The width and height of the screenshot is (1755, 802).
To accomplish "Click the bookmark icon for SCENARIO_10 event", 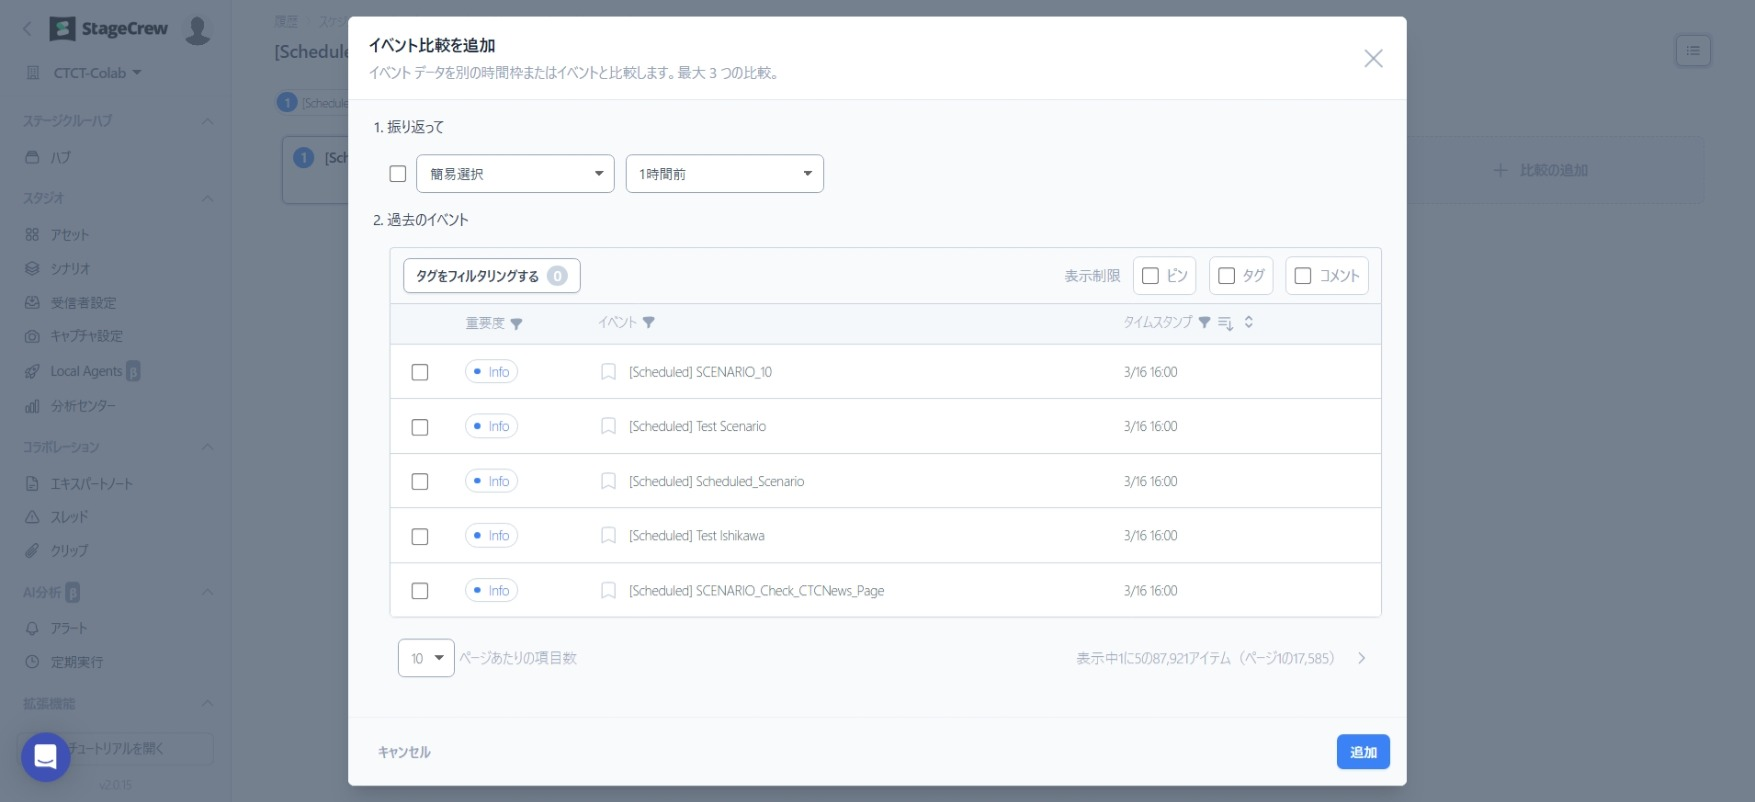I will [608, 372].
